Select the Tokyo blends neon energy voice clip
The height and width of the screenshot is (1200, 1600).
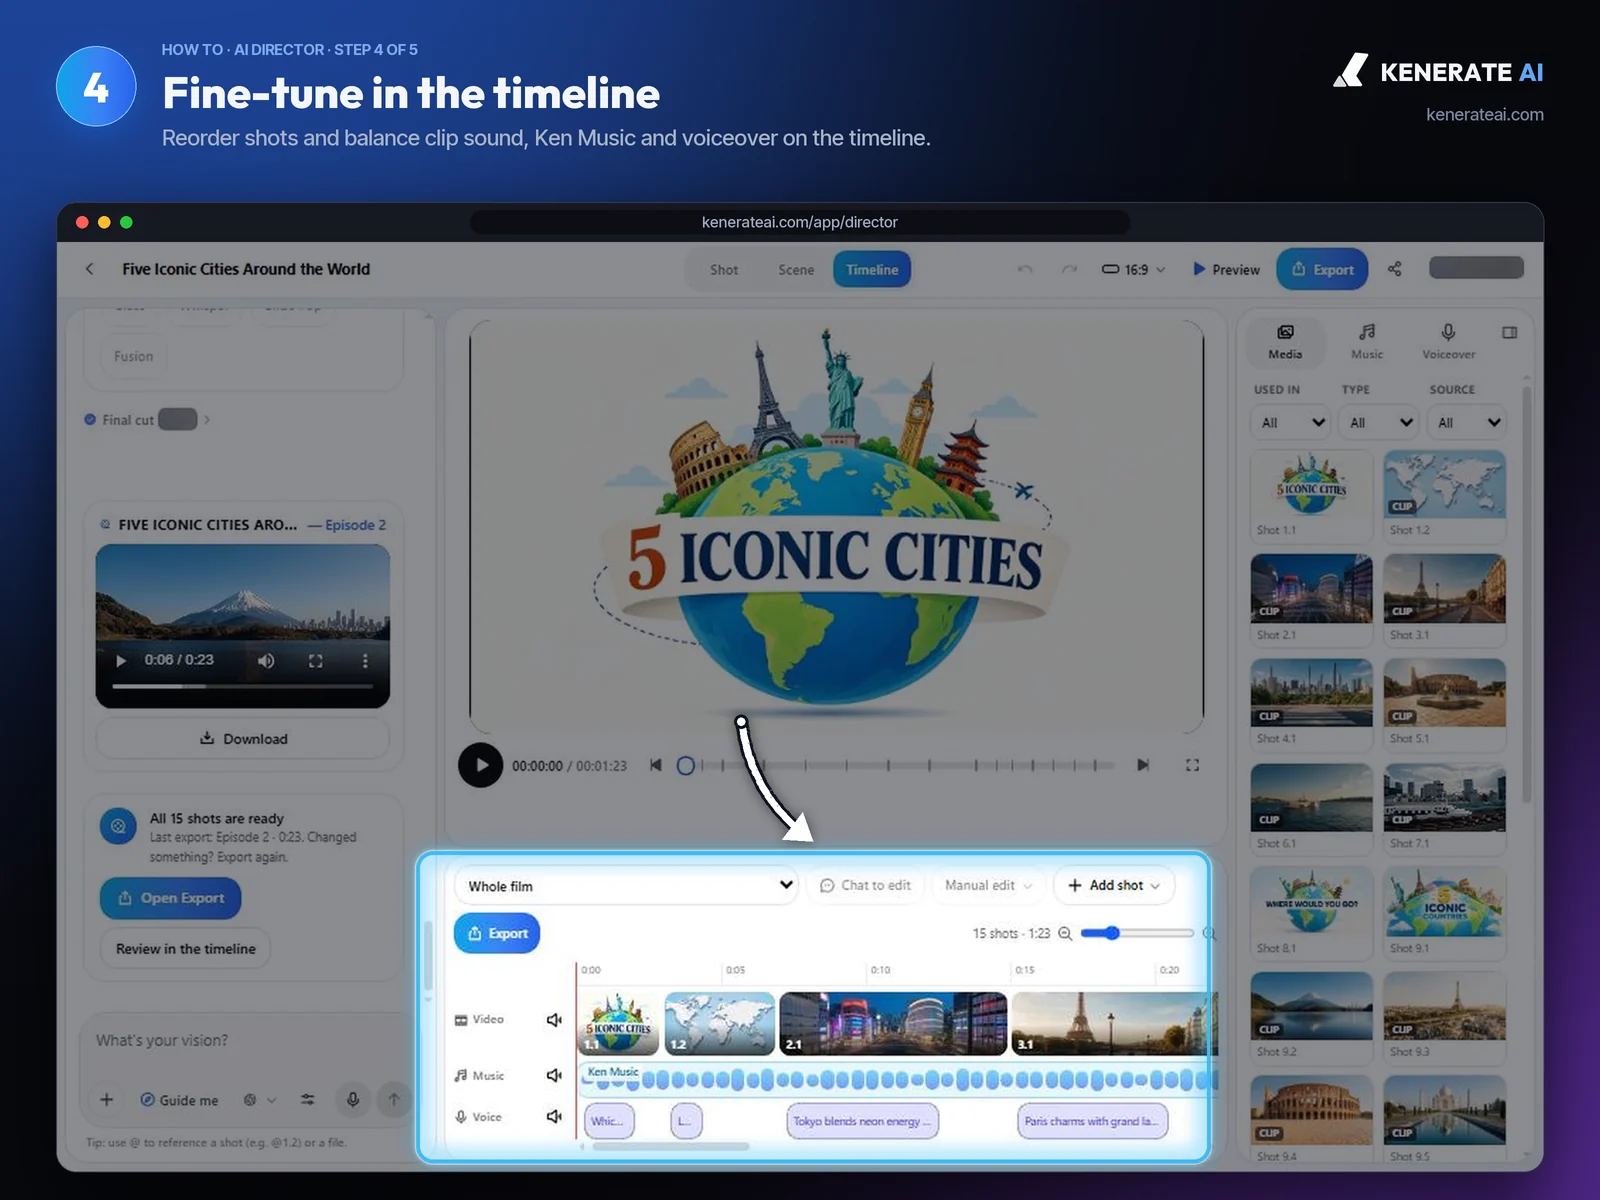tap(863, 1122)
